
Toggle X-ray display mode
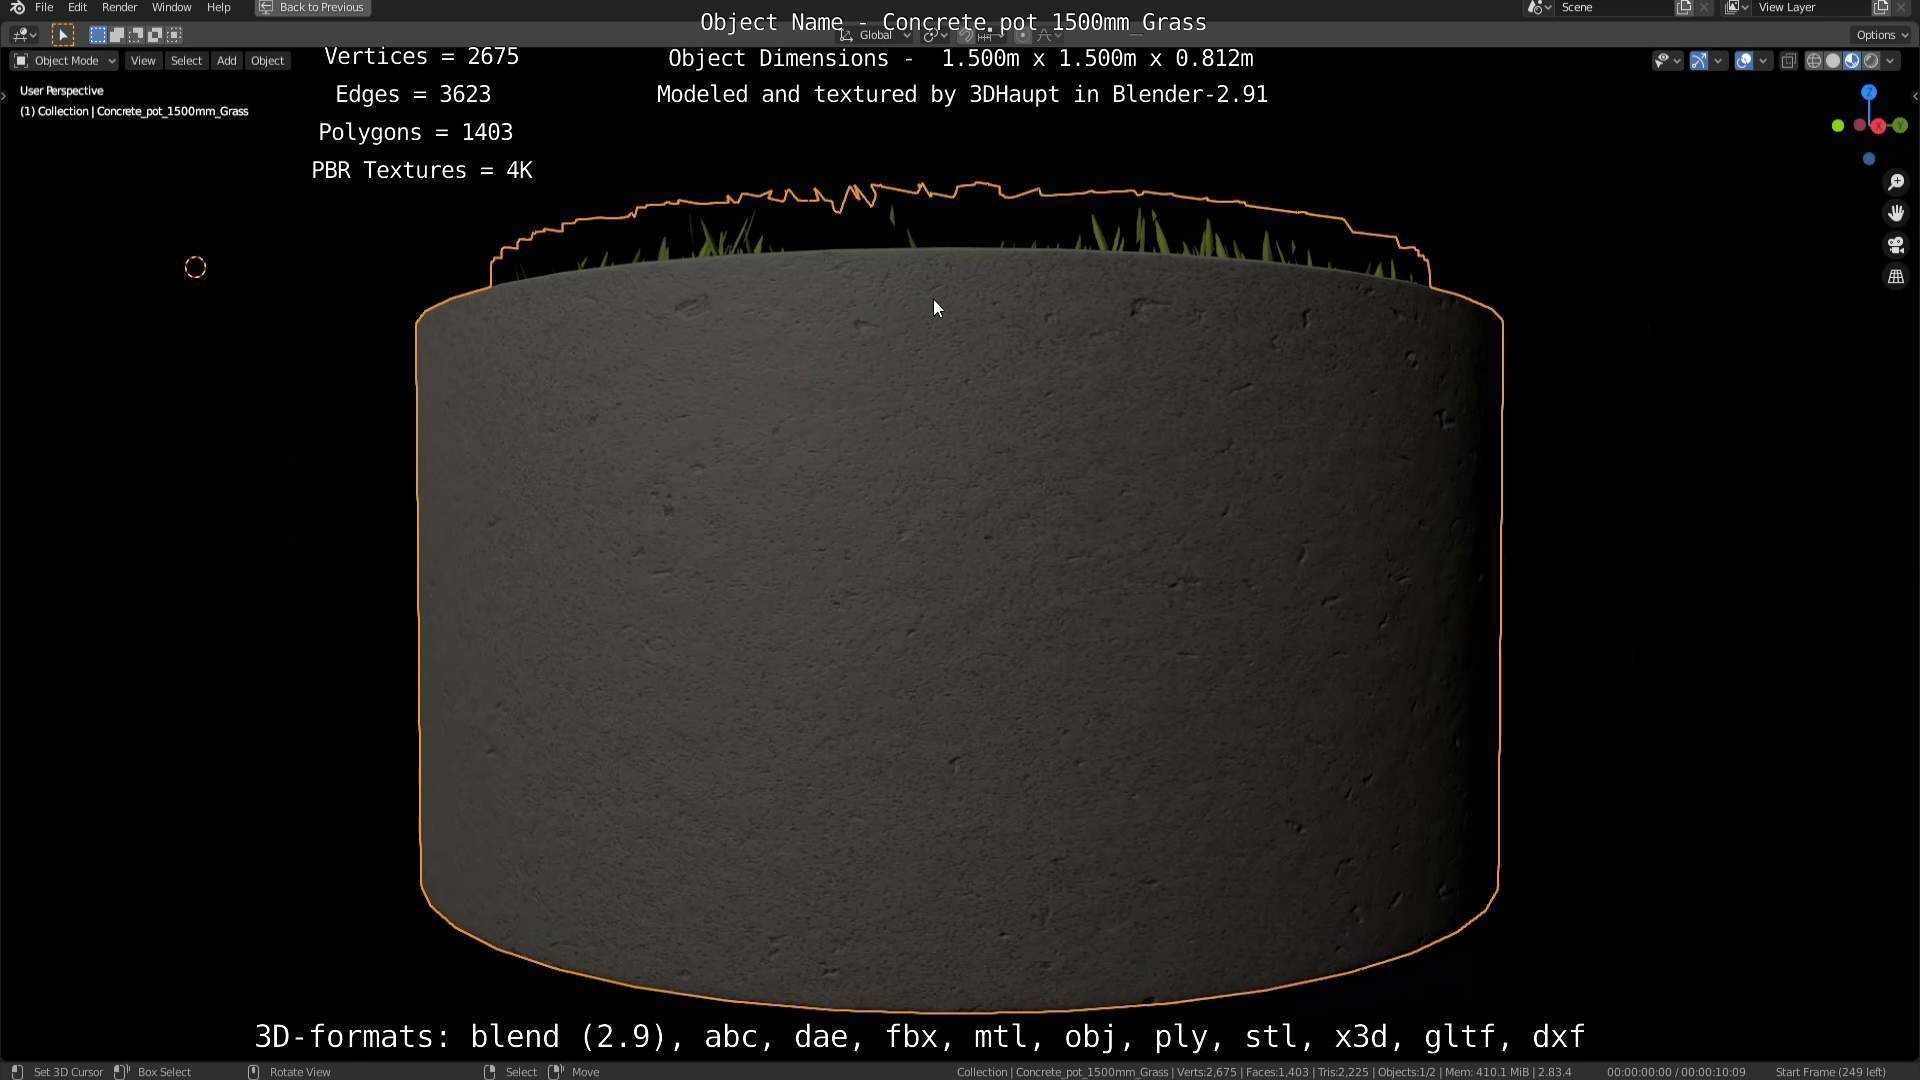(1788, 61)
